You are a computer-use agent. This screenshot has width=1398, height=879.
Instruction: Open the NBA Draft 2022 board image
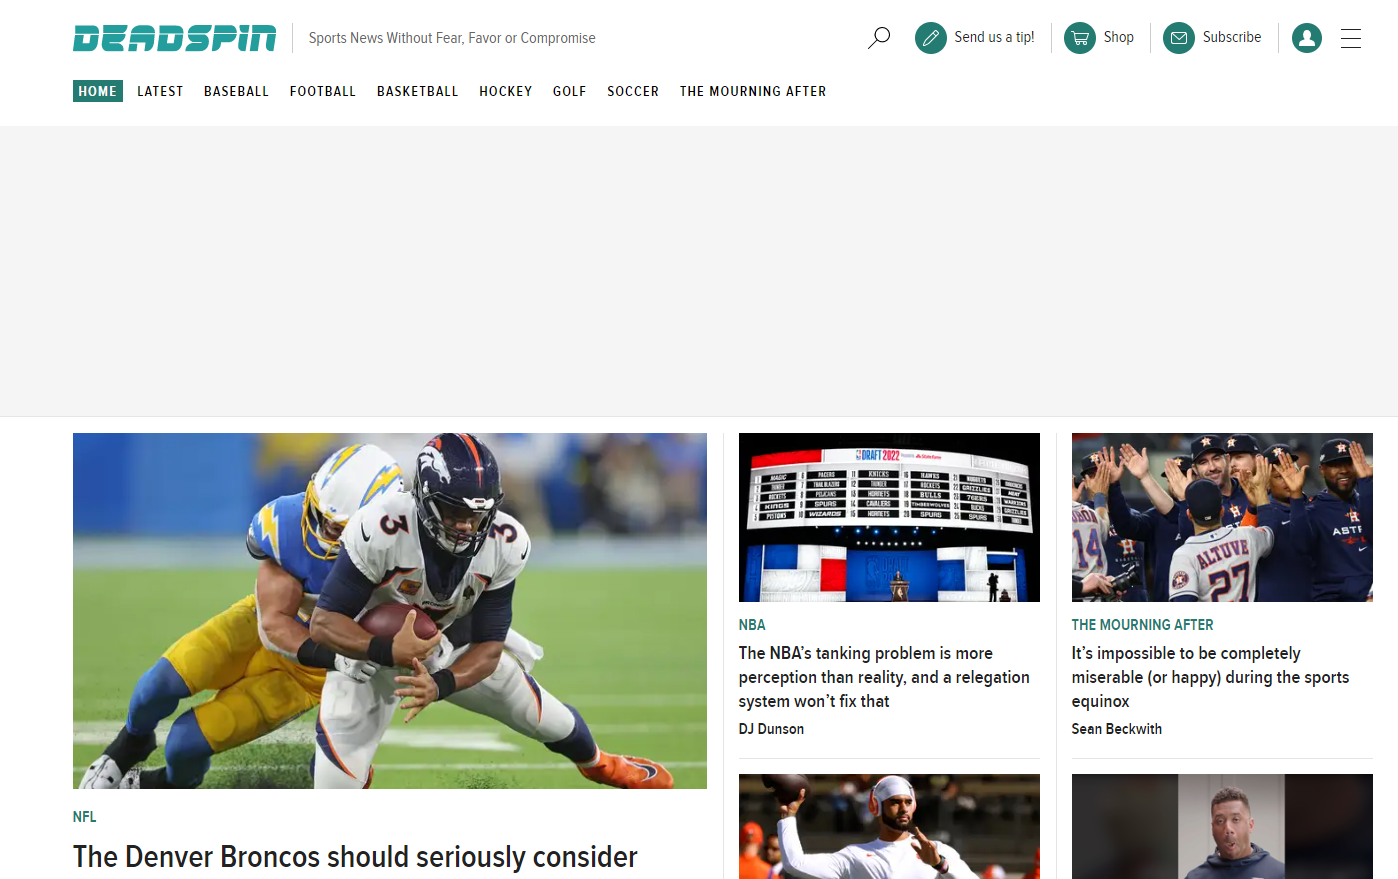[889, 517]
